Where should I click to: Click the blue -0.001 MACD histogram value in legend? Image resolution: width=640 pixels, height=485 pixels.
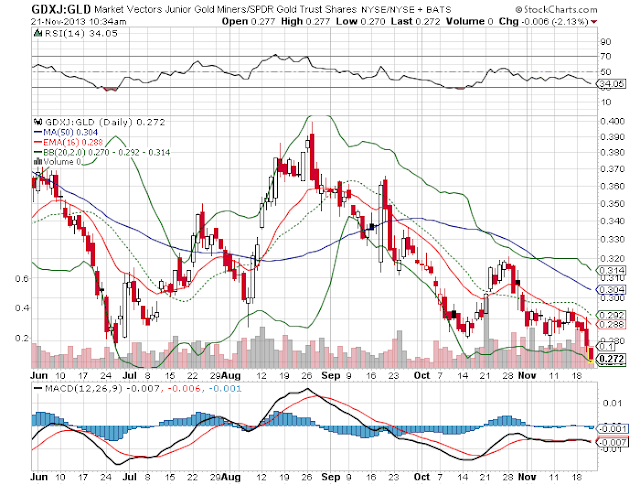point(225,388)
